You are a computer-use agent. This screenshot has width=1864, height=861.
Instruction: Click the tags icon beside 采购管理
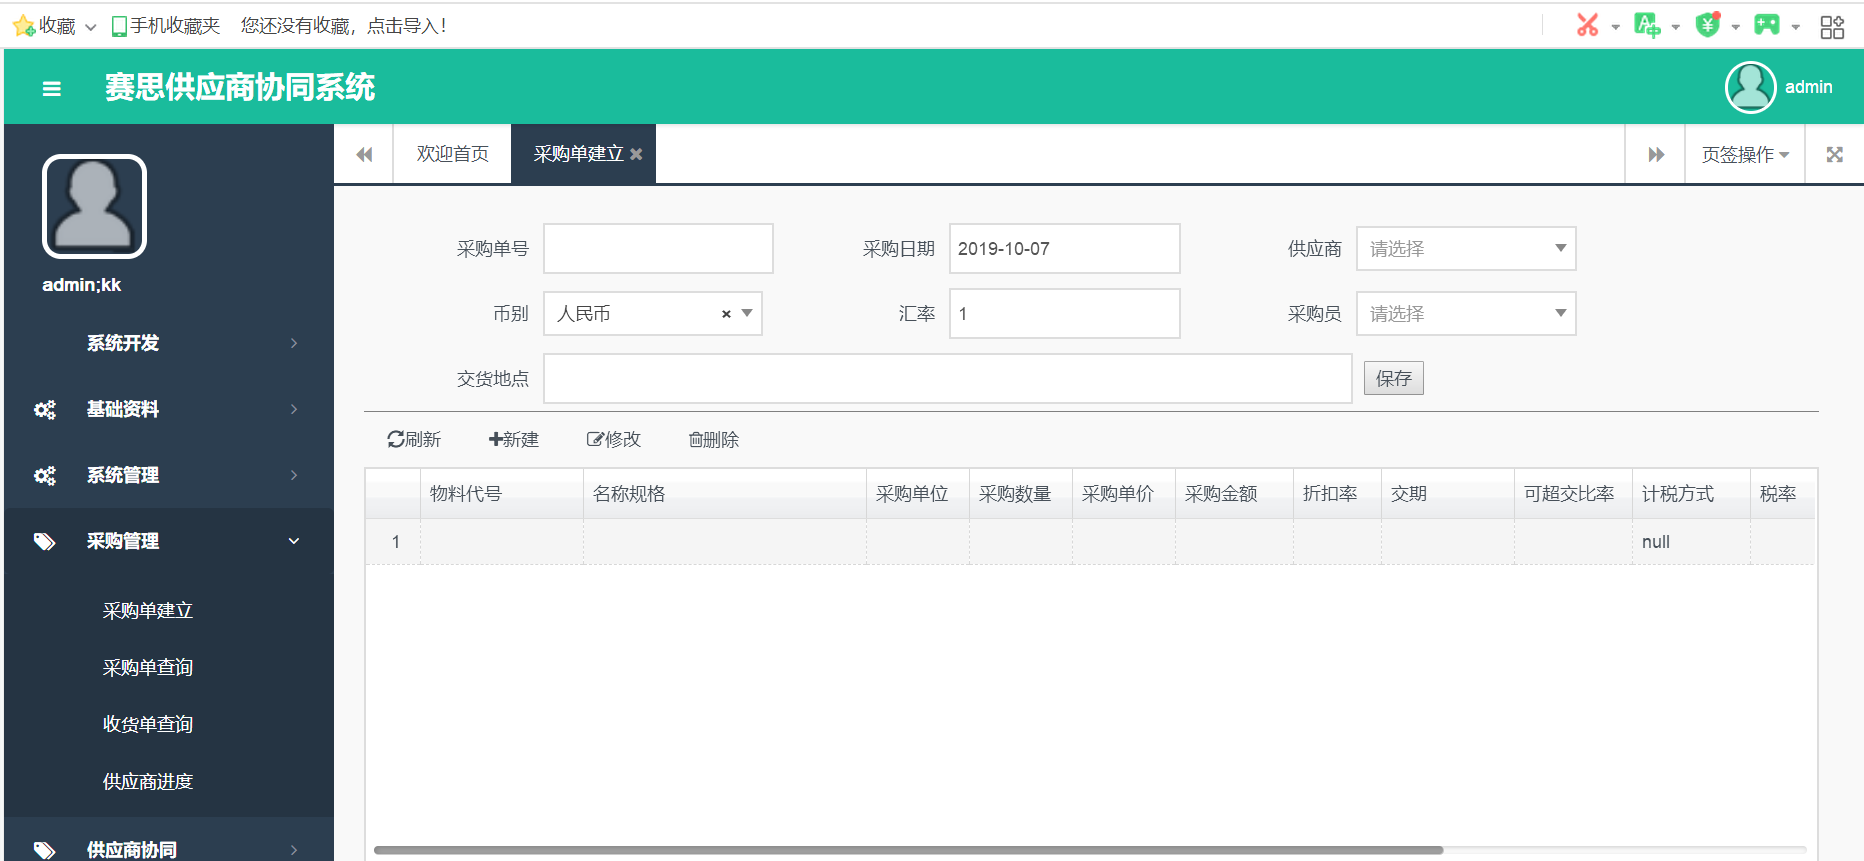(45, 541)
